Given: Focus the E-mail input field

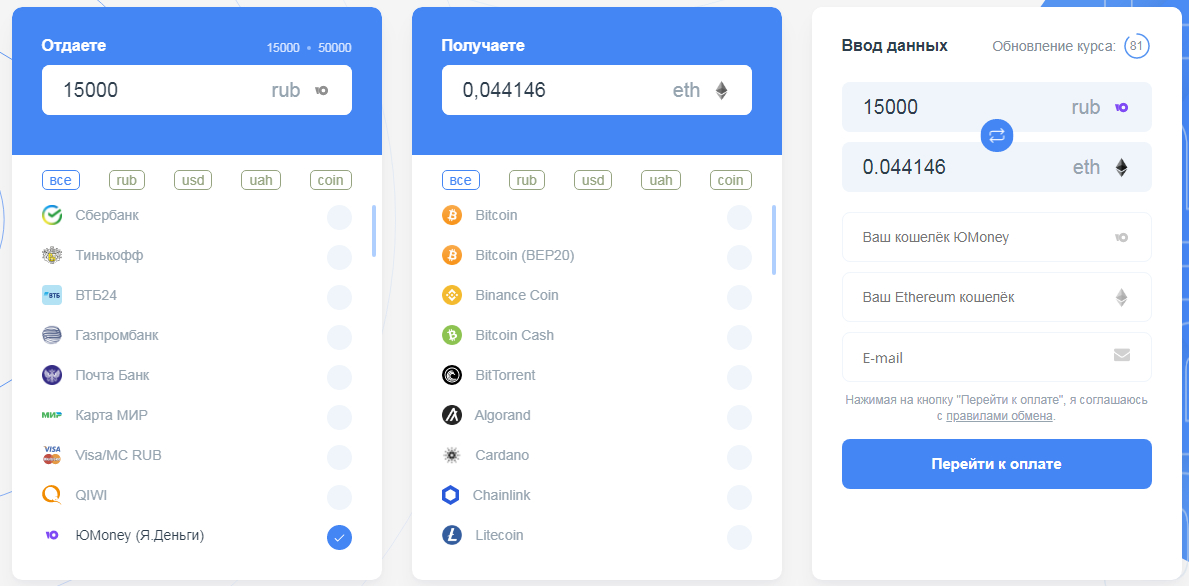Looking at the screenshot, I should pyautogui.click(x=996, y=357).
